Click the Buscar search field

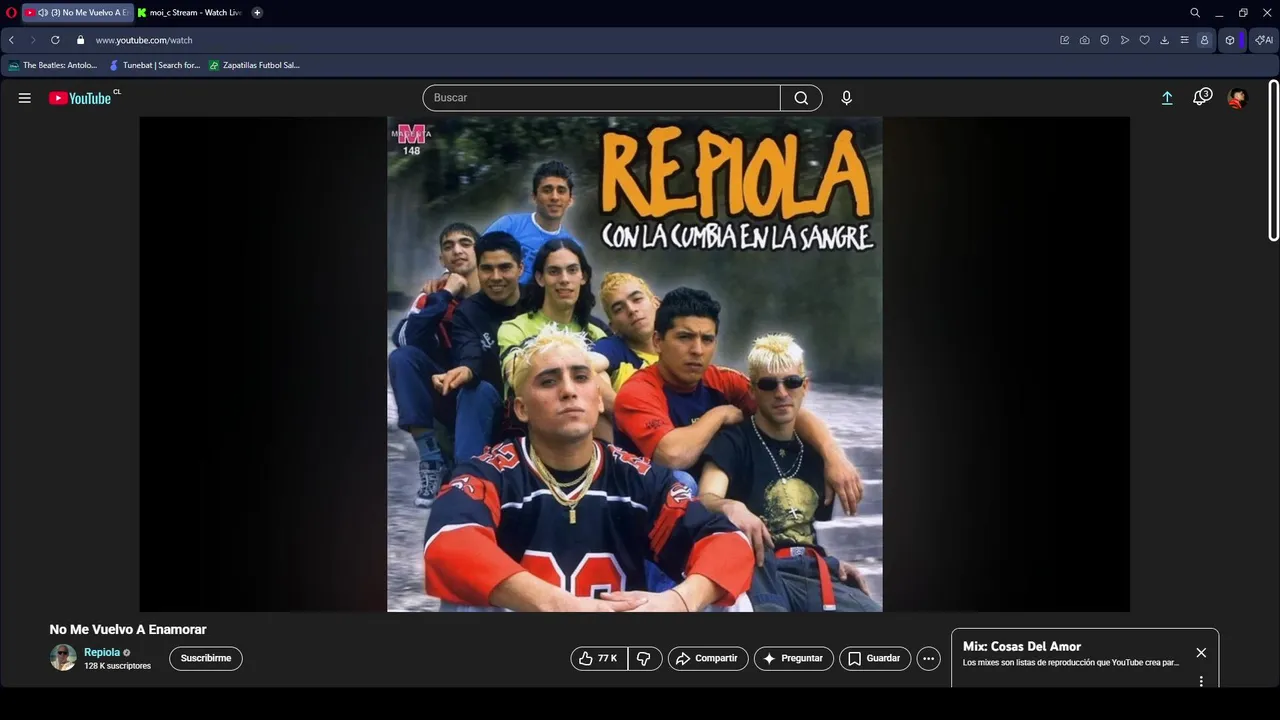tap(601, 98)
